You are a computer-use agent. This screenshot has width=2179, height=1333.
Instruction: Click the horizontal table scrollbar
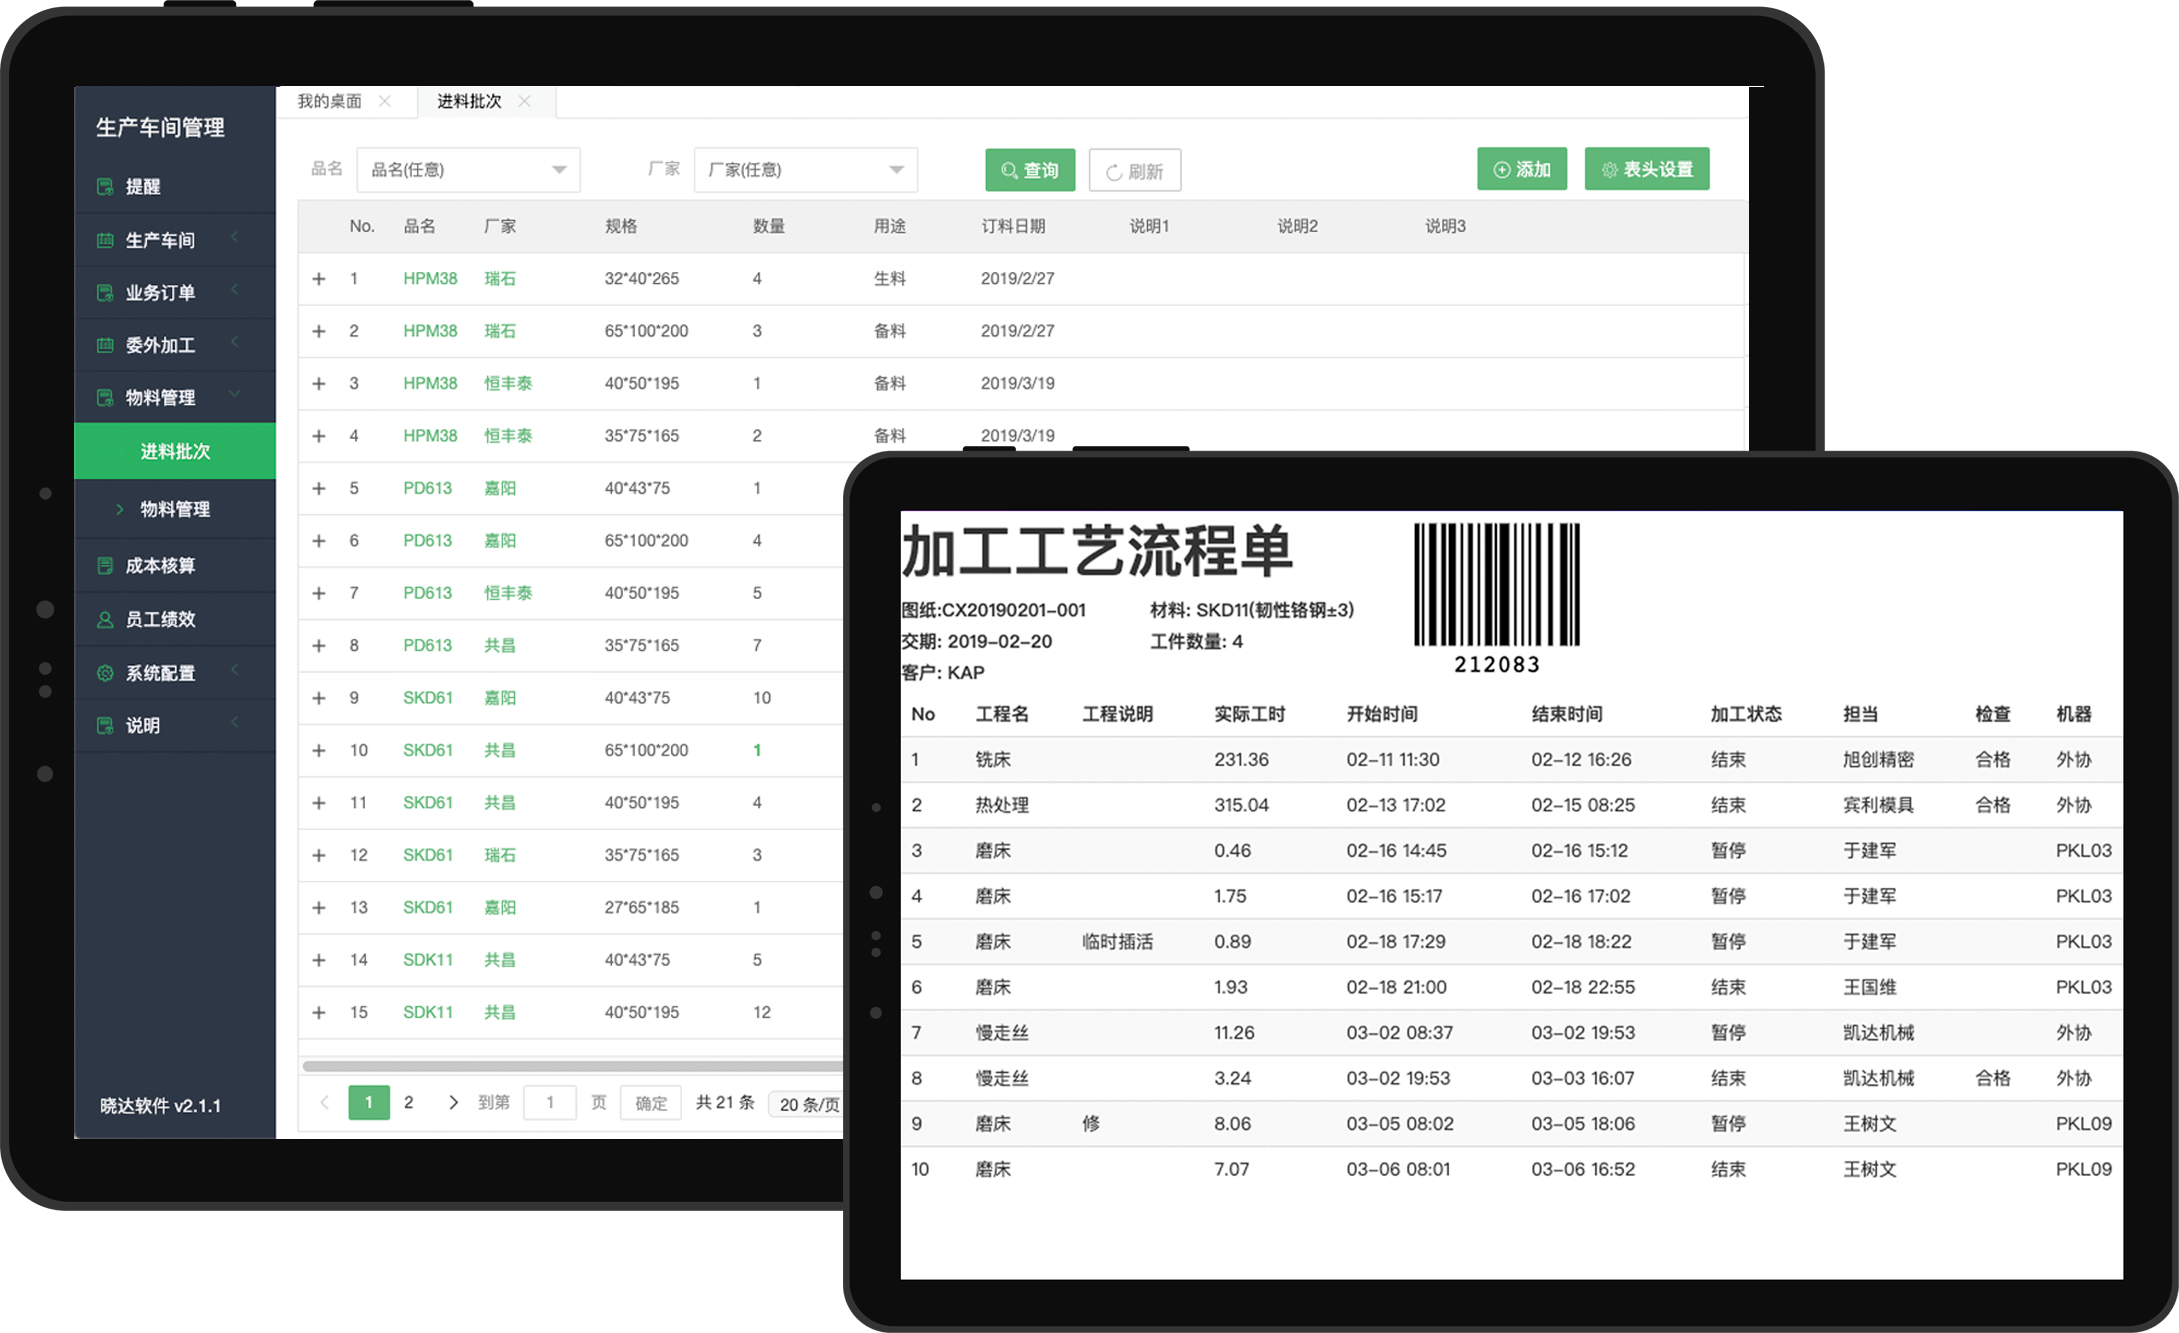[x=572, y=1066]
